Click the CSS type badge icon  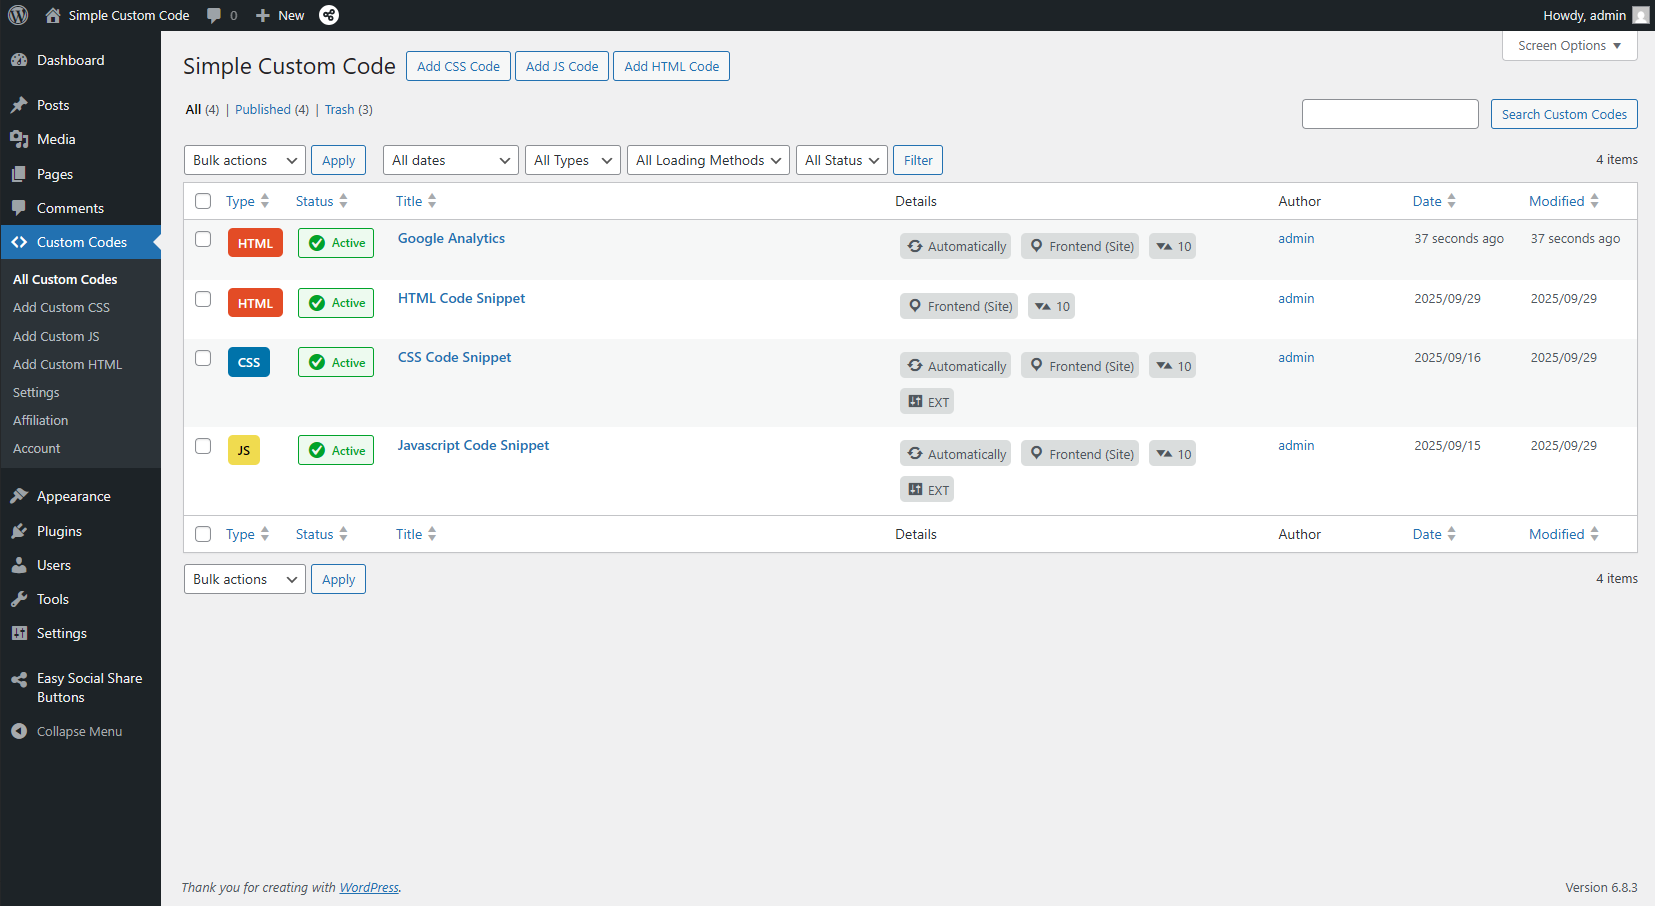pyautogui.click(x=249, y=362)
